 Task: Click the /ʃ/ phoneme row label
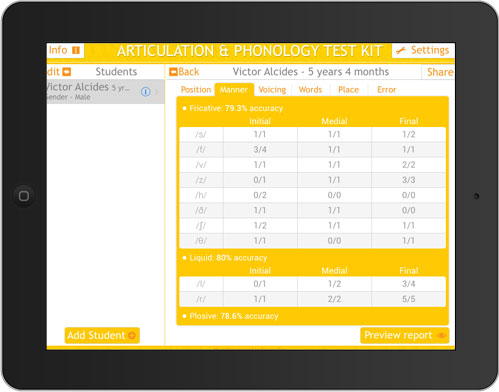tap(201, 226)
